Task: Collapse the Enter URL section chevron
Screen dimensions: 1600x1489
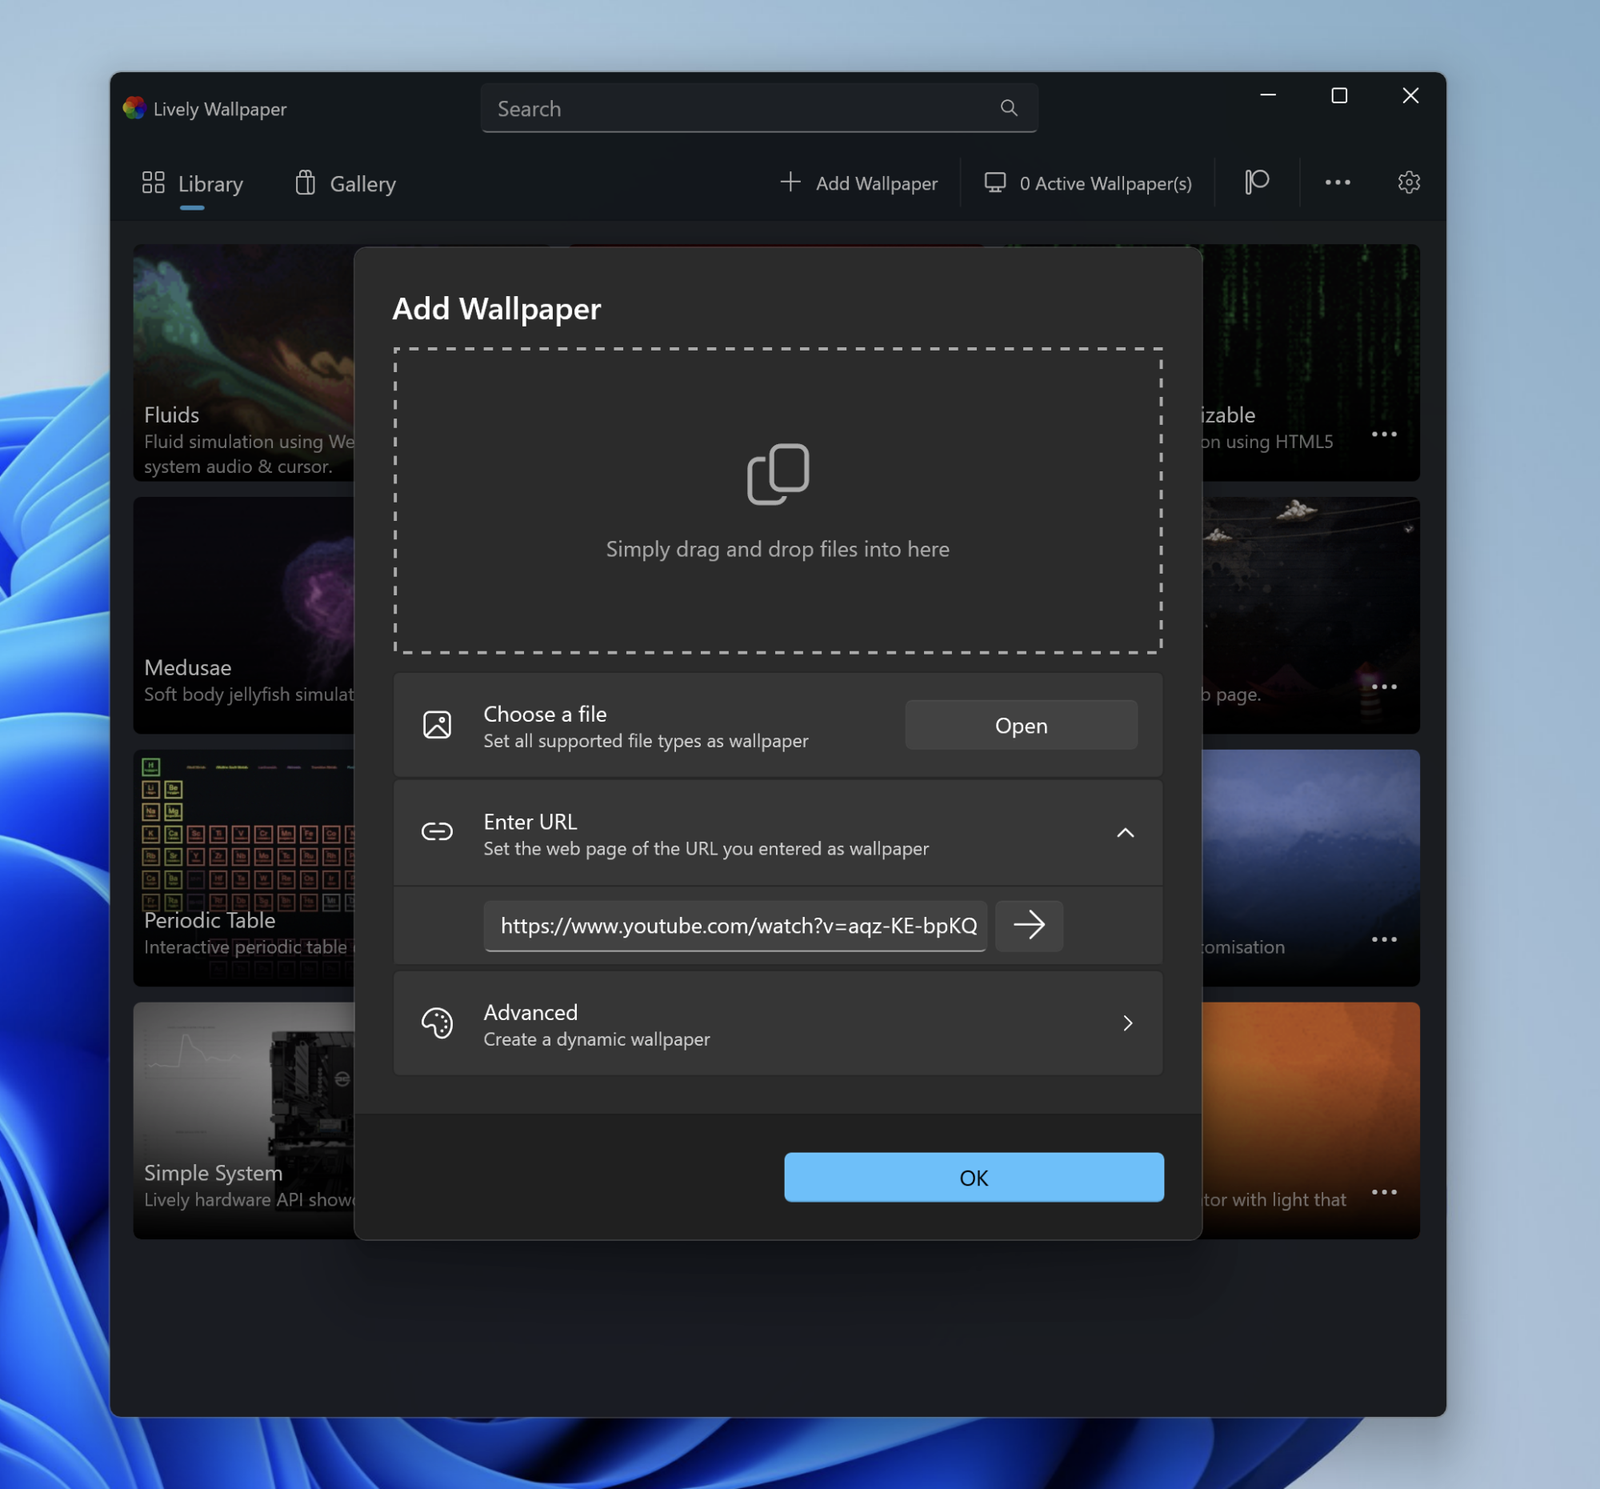Action: coord(1125,833)
